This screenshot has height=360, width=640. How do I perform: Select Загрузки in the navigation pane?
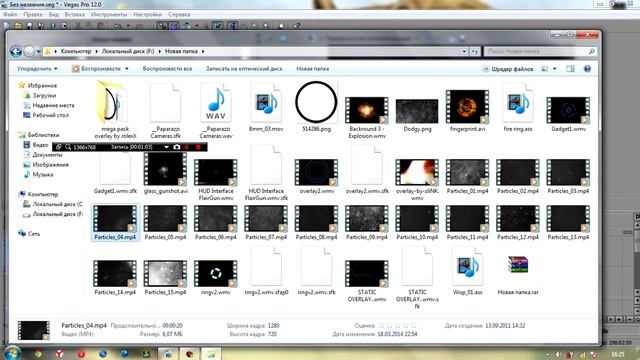coord(44,96)
